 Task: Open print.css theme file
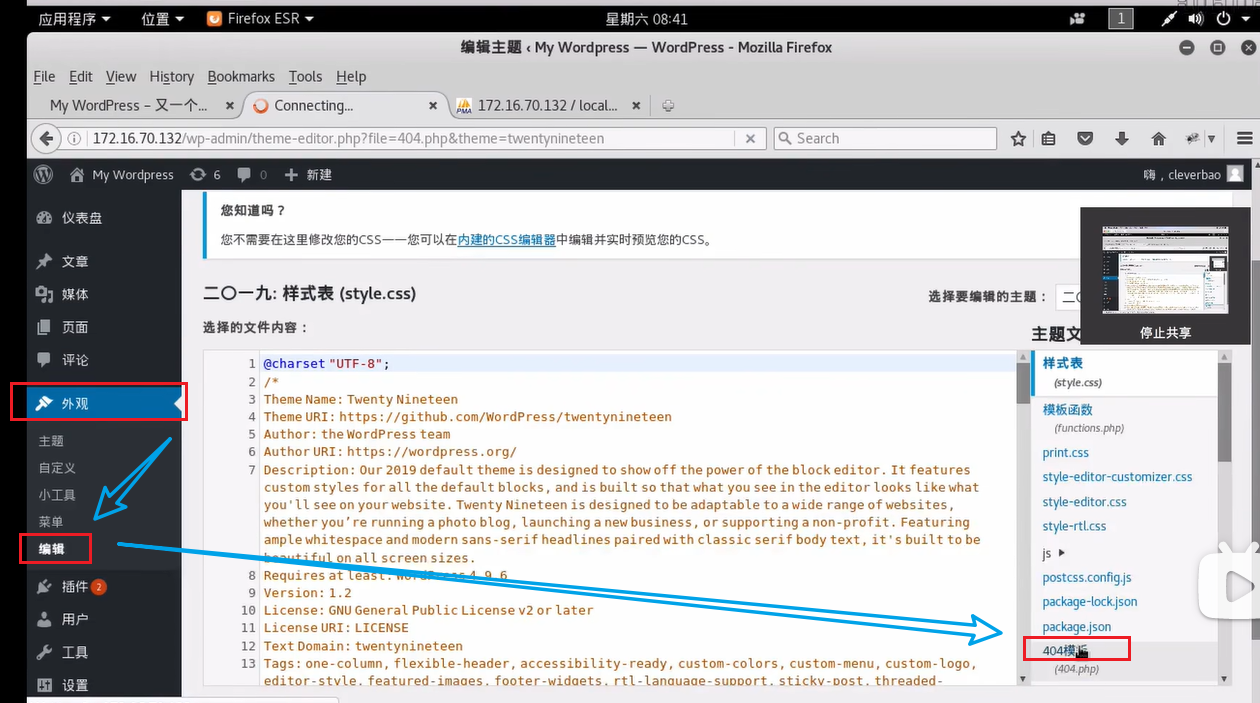pos(1066,453)
